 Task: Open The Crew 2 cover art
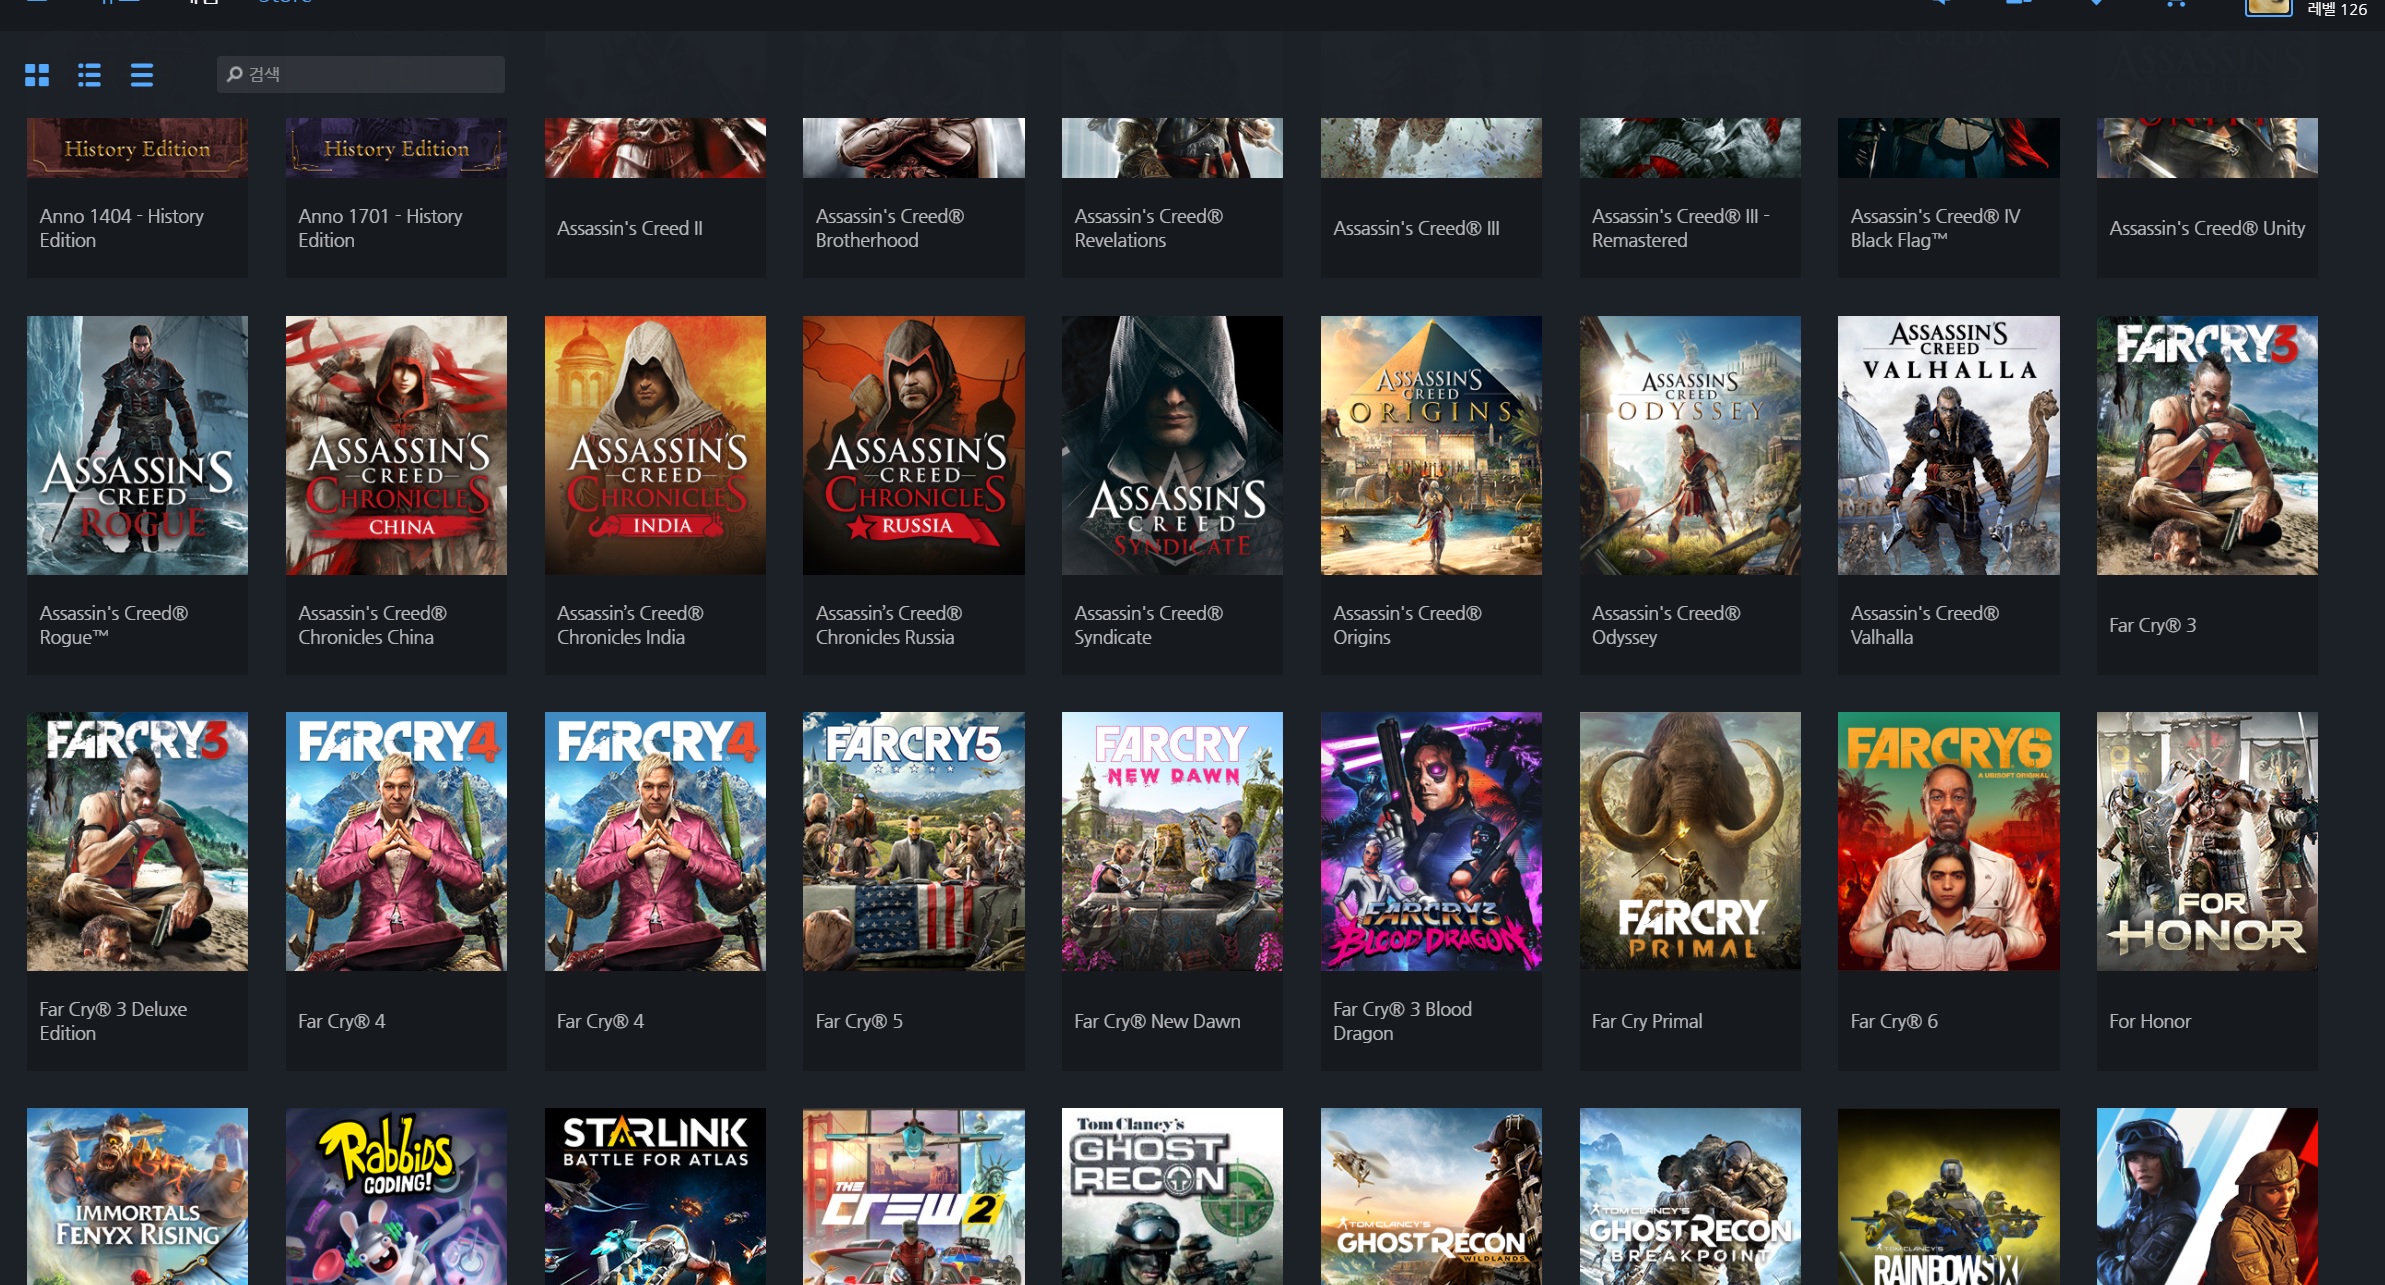tap(914, 1196)
